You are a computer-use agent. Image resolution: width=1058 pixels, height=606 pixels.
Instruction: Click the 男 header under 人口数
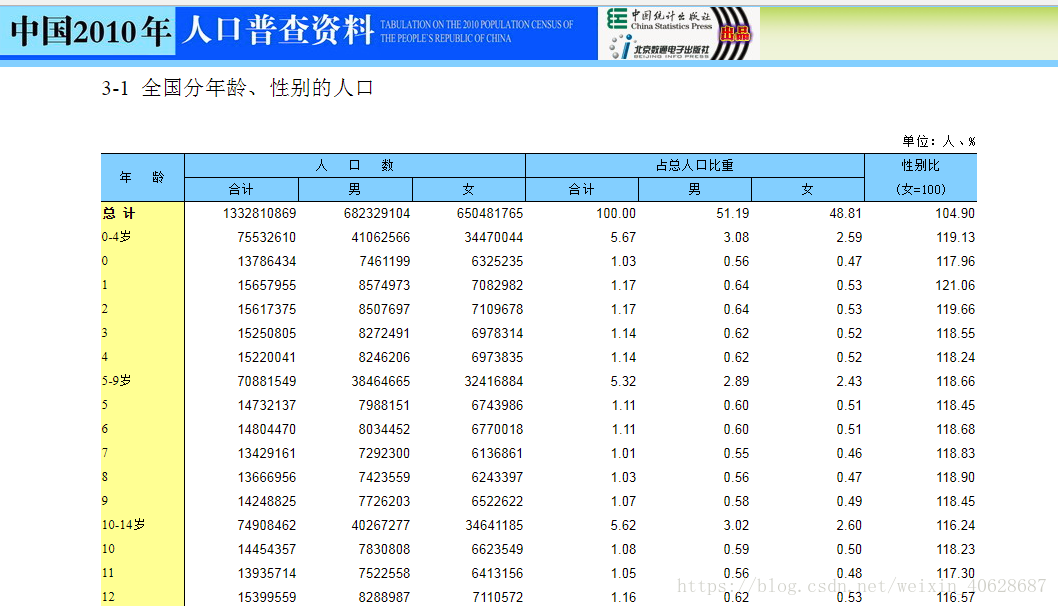coord(355,190)
